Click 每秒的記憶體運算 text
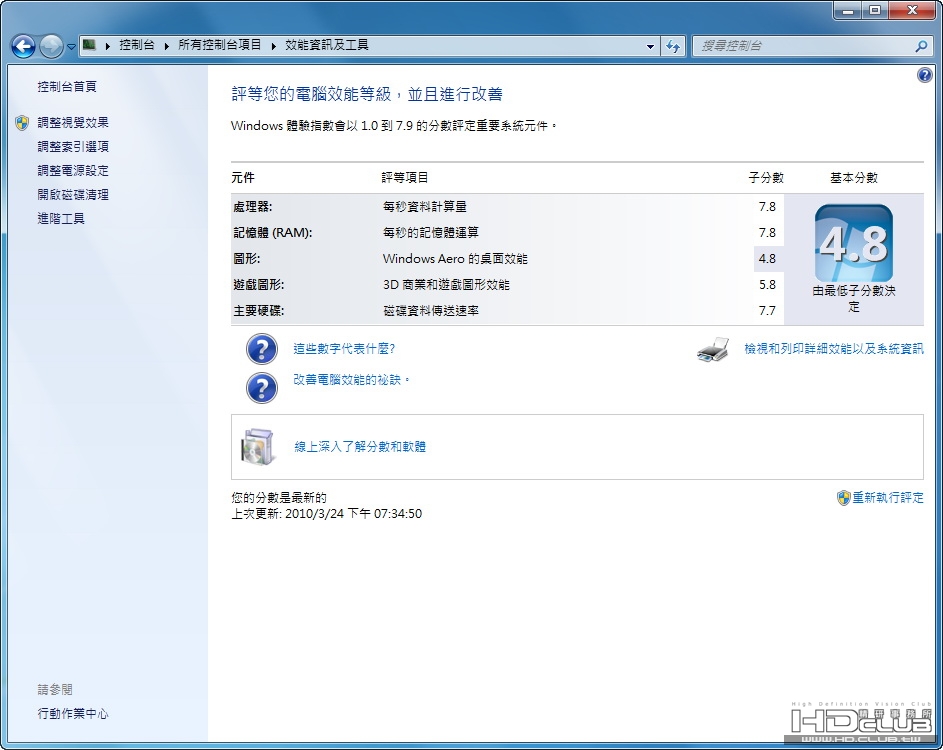 (431, 233)
